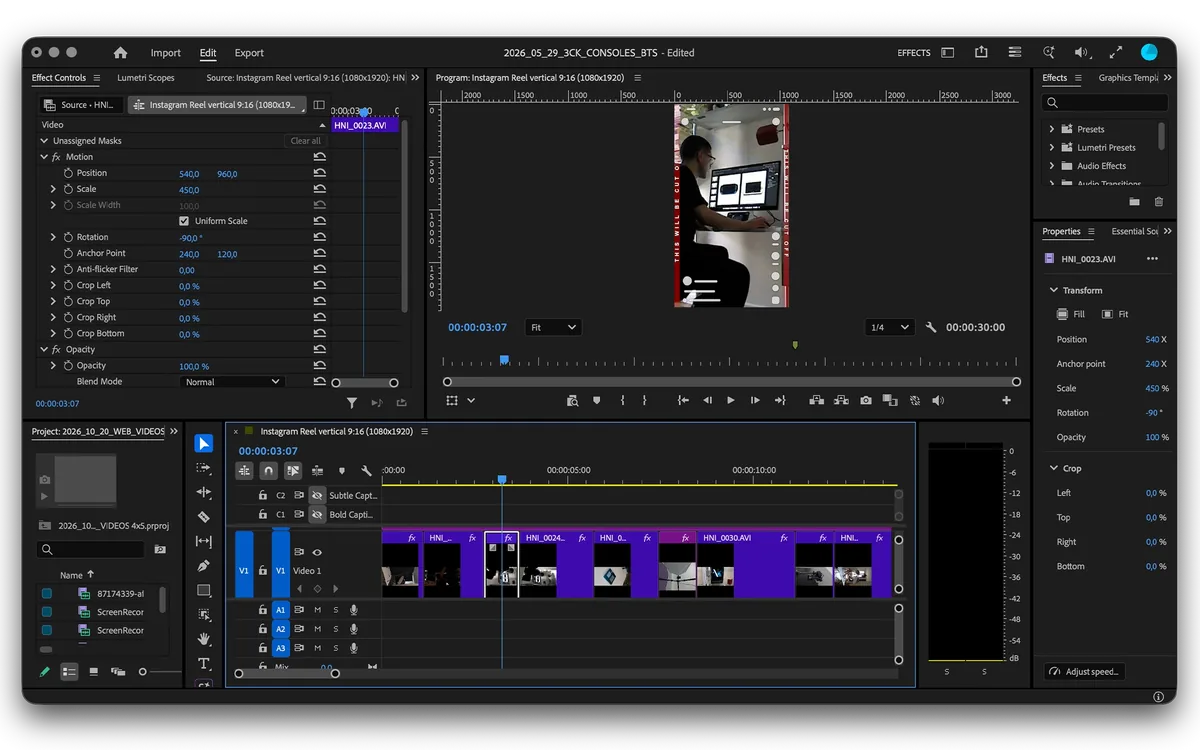Click the Fit button in Transform
The image size is (1200, 750).
coord(1115,314)
